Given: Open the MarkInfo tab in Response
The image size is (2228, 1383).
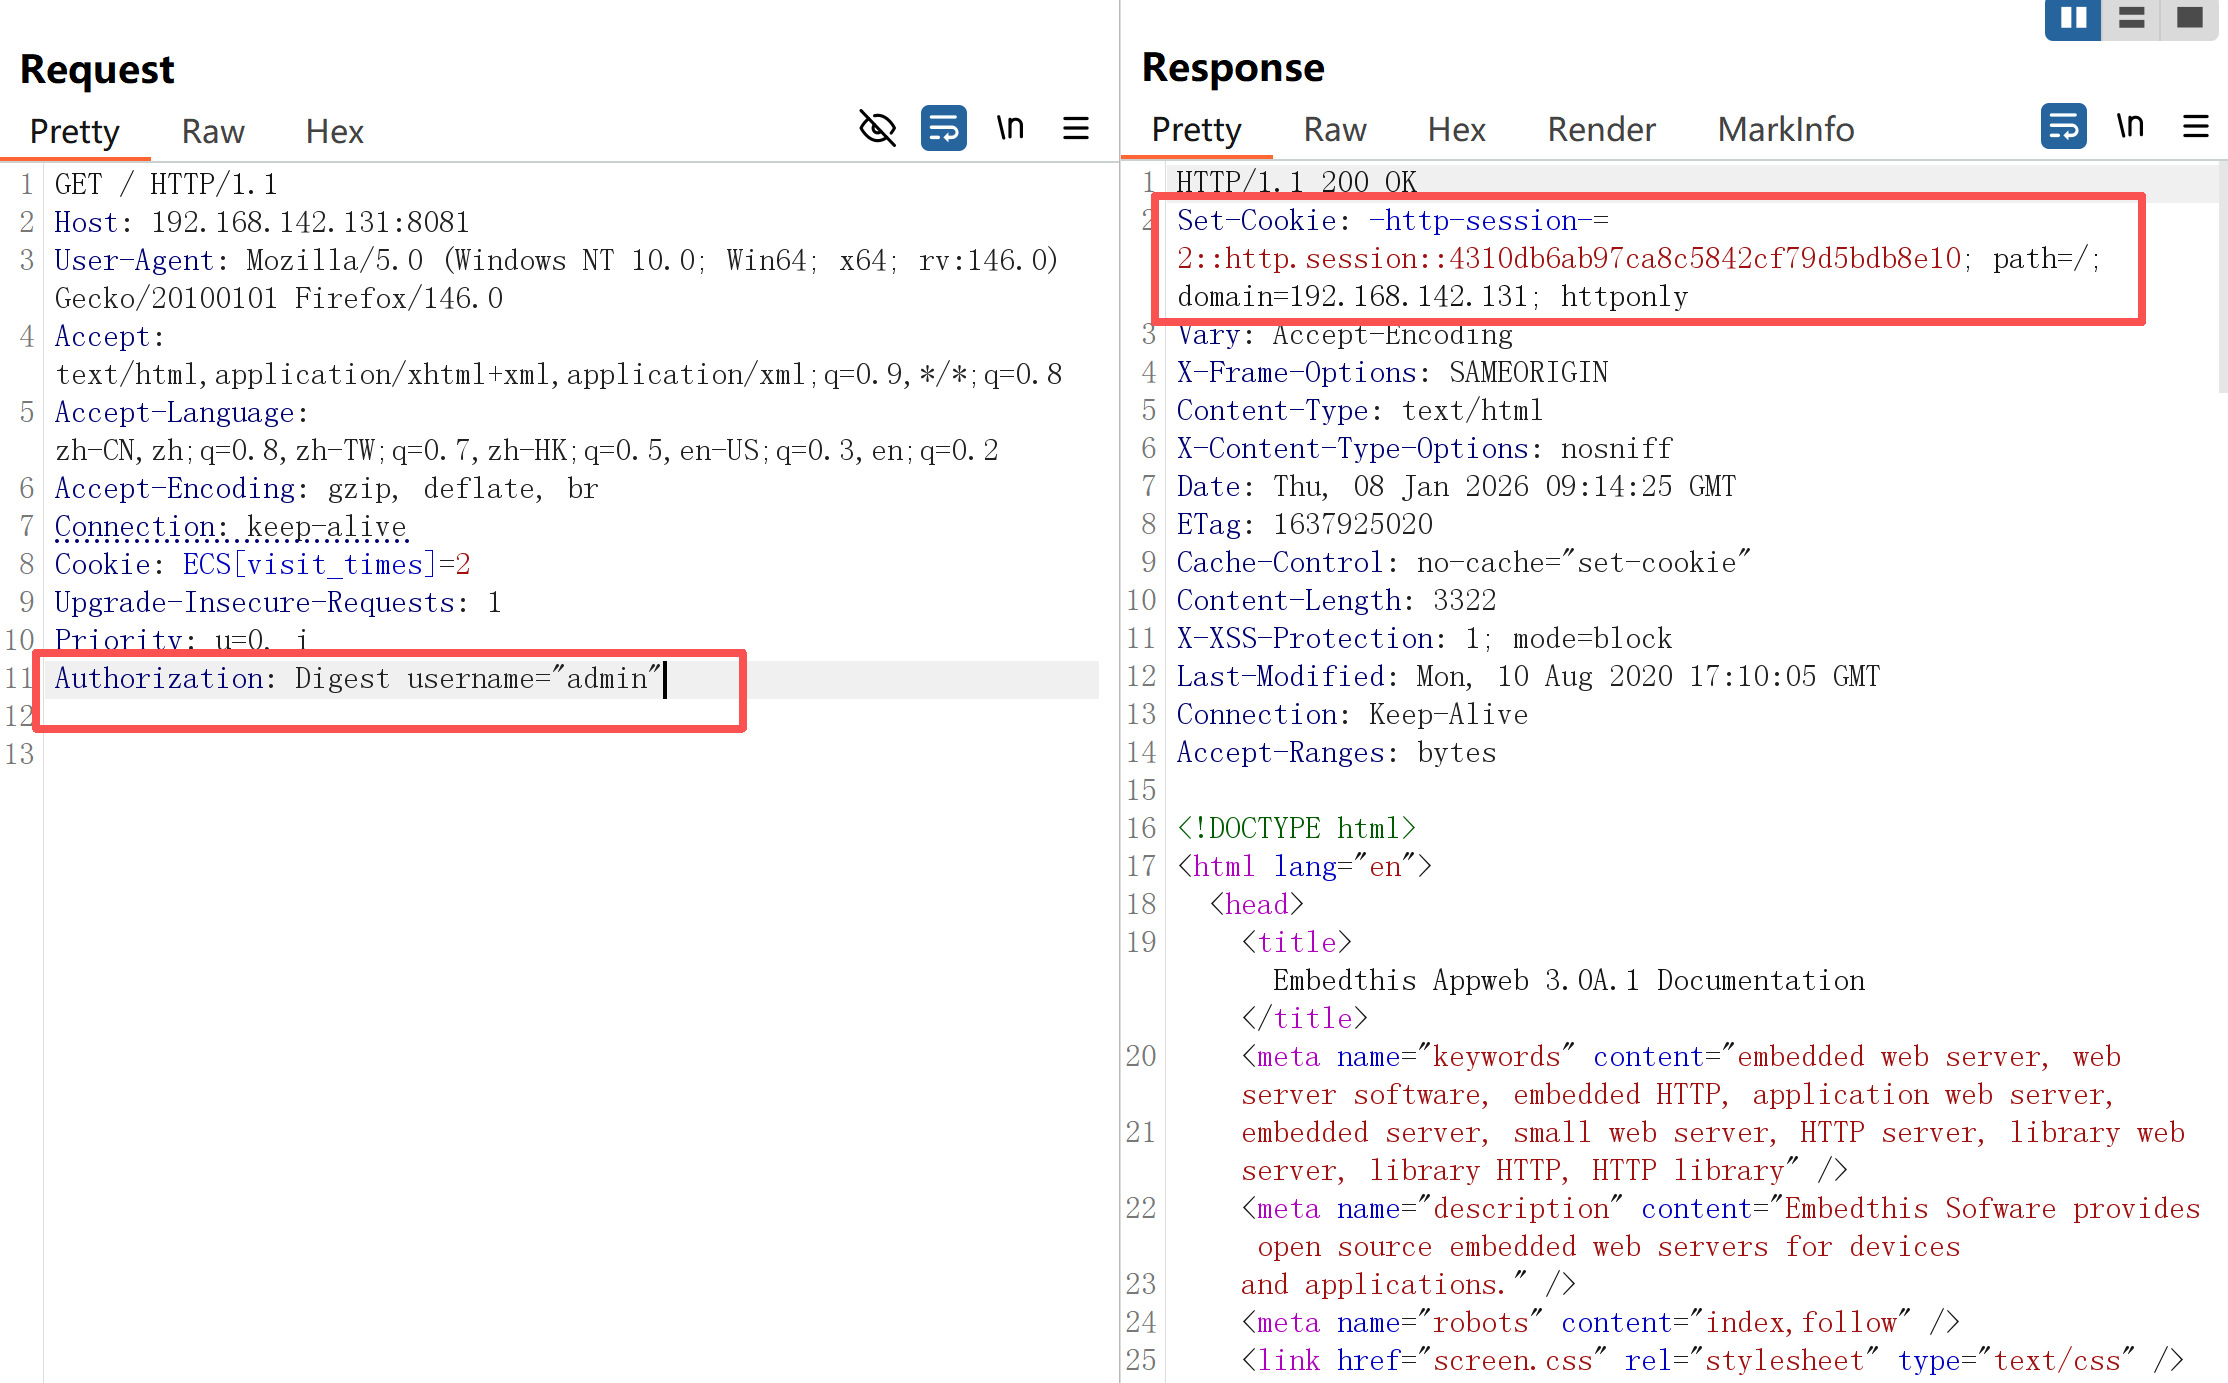Looking at the screenshot, I should [1786, 129].
